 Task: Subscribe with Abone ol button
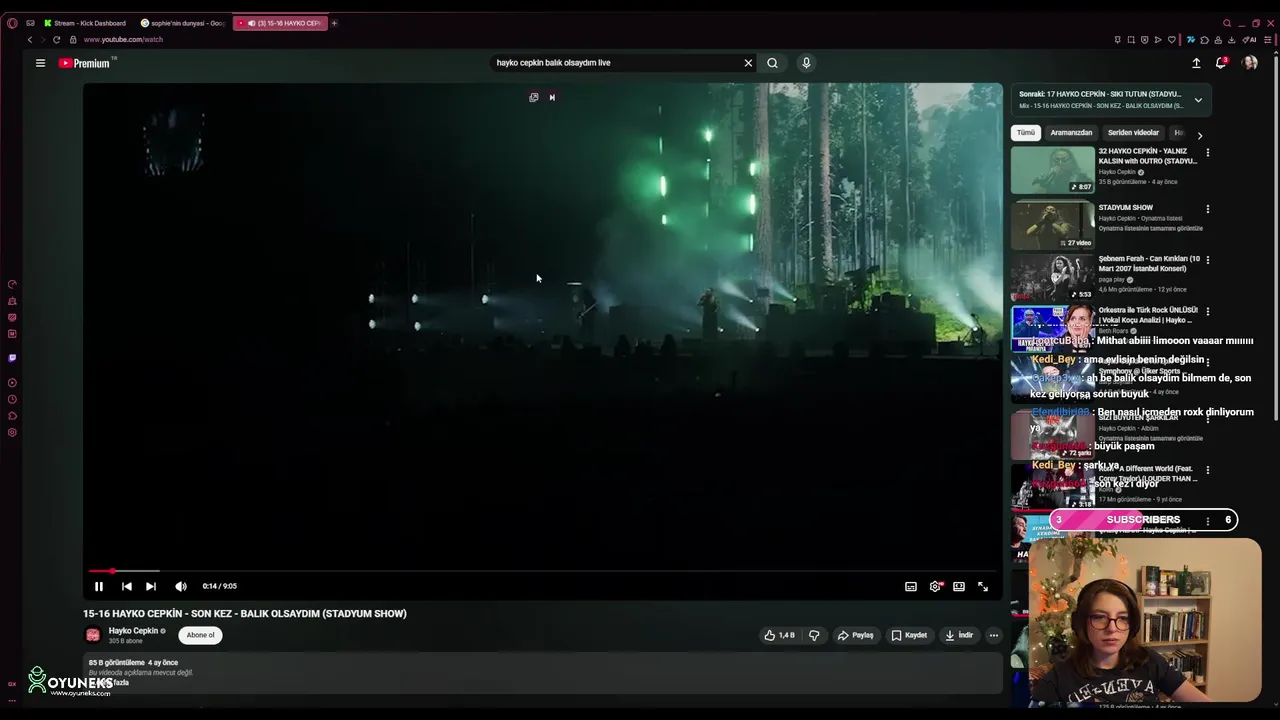(200, 635)
